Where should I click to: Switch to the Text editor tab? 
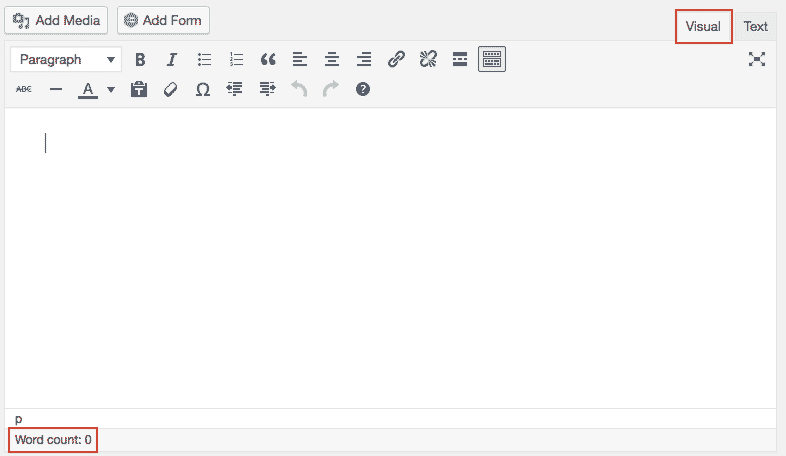(755, 27)
